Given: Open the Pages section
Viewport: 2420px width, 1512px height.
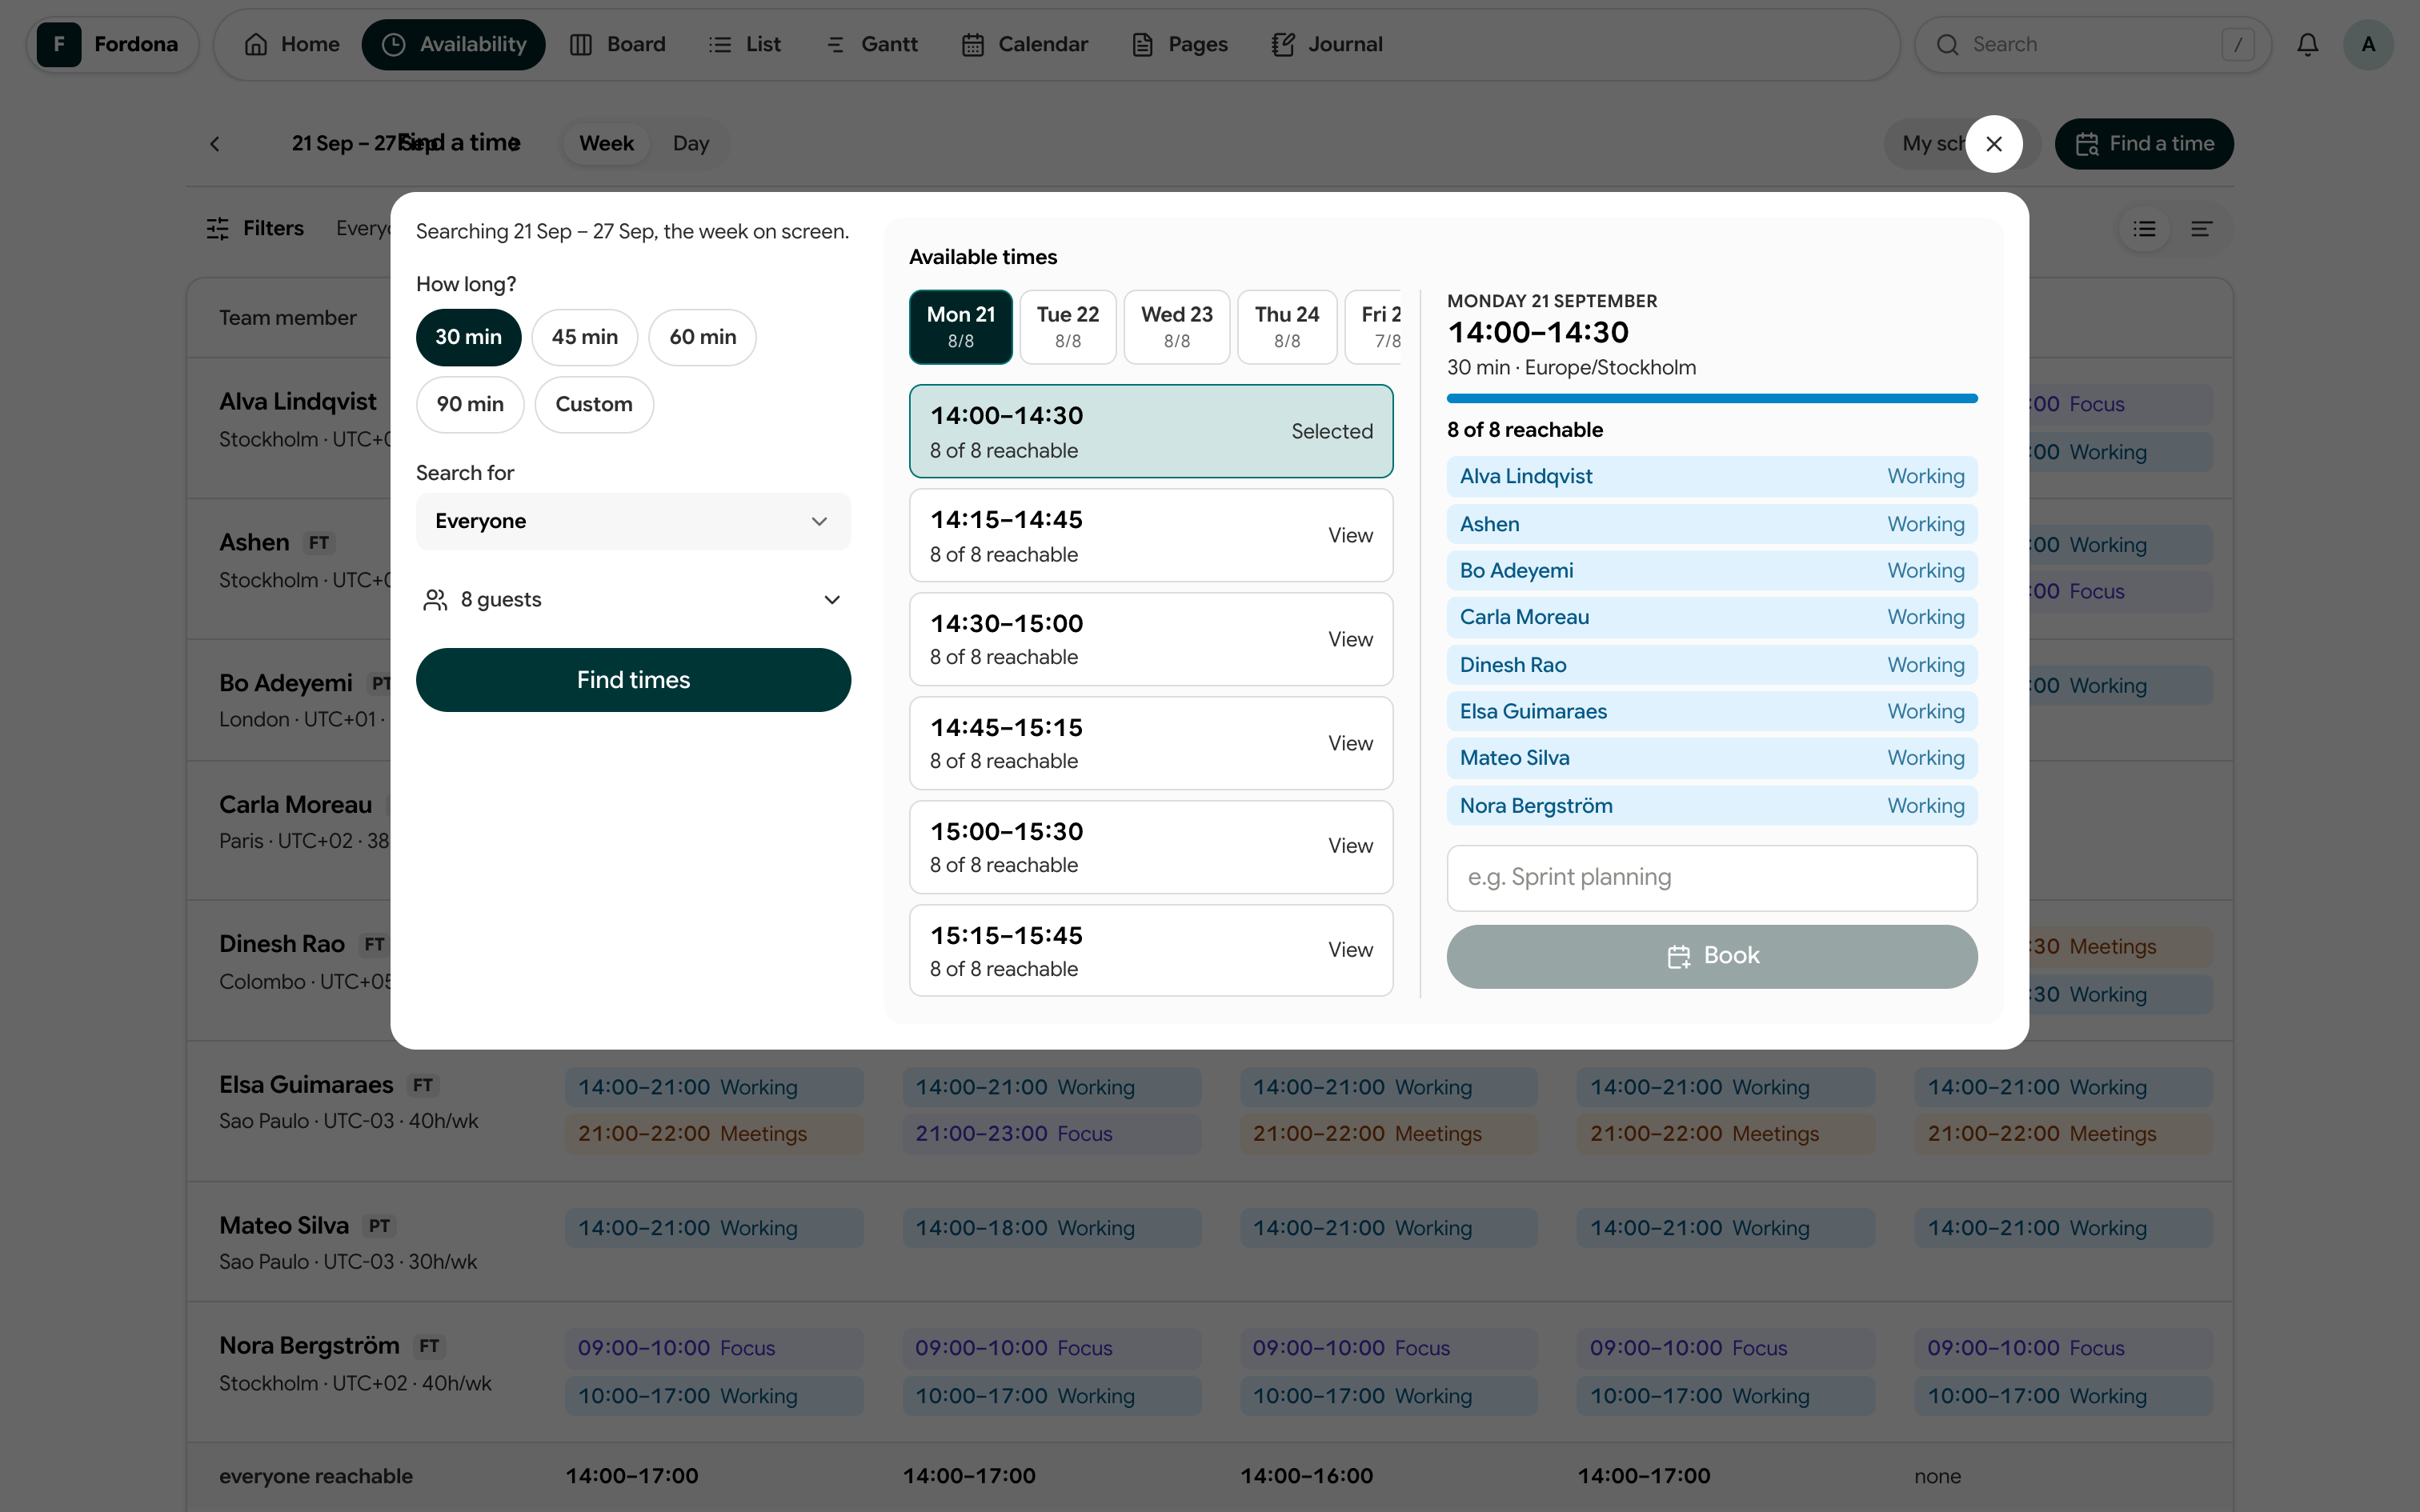Looking at the screenshot, I should pos(1179,44).
